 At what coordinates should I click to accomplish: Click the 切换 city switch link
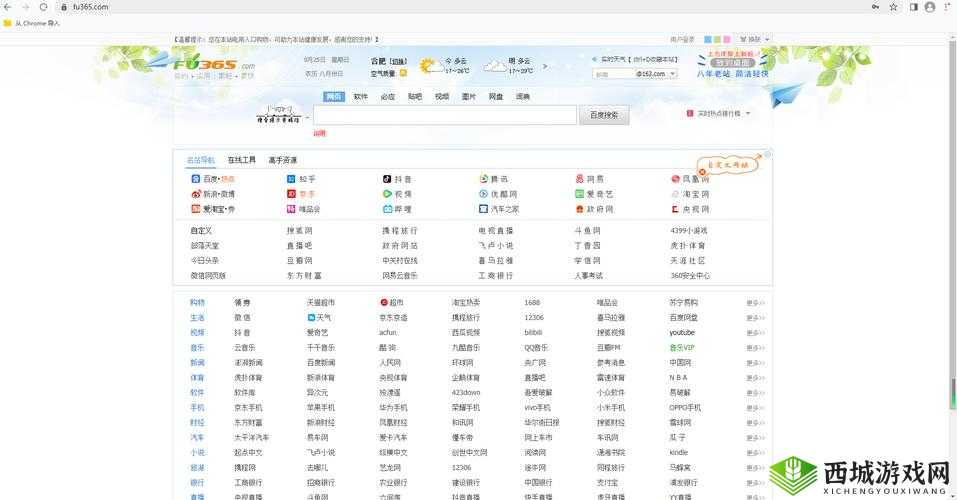click(399, 62)
